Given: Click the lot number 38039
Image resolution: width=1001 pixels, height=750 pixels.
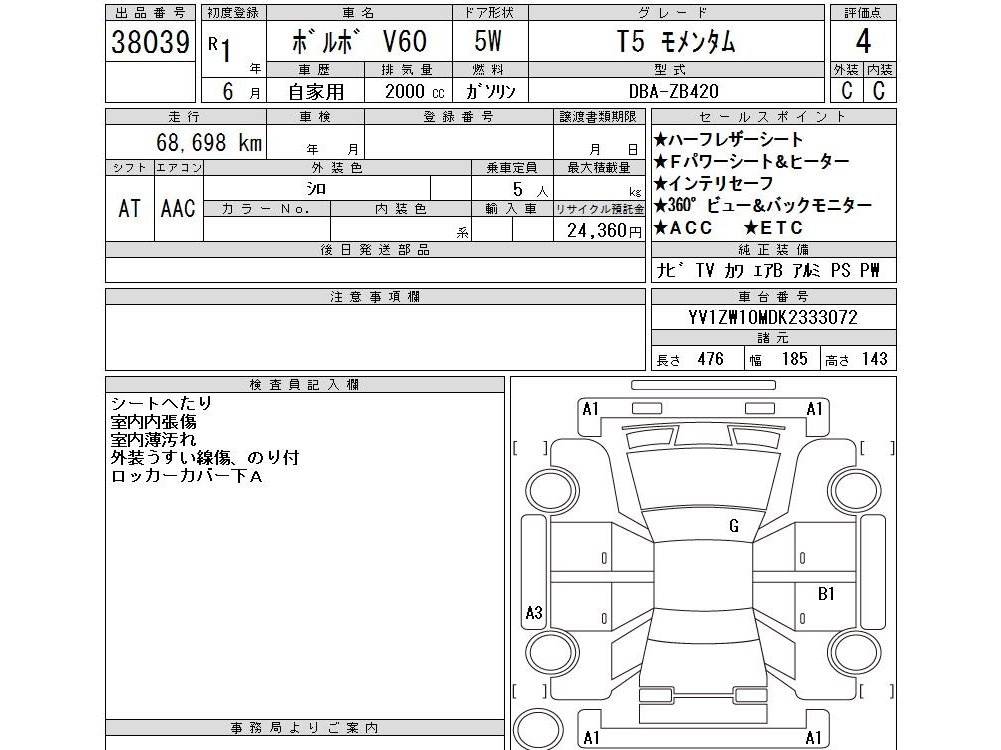Looking at the screenshot, I should (151, 42).
